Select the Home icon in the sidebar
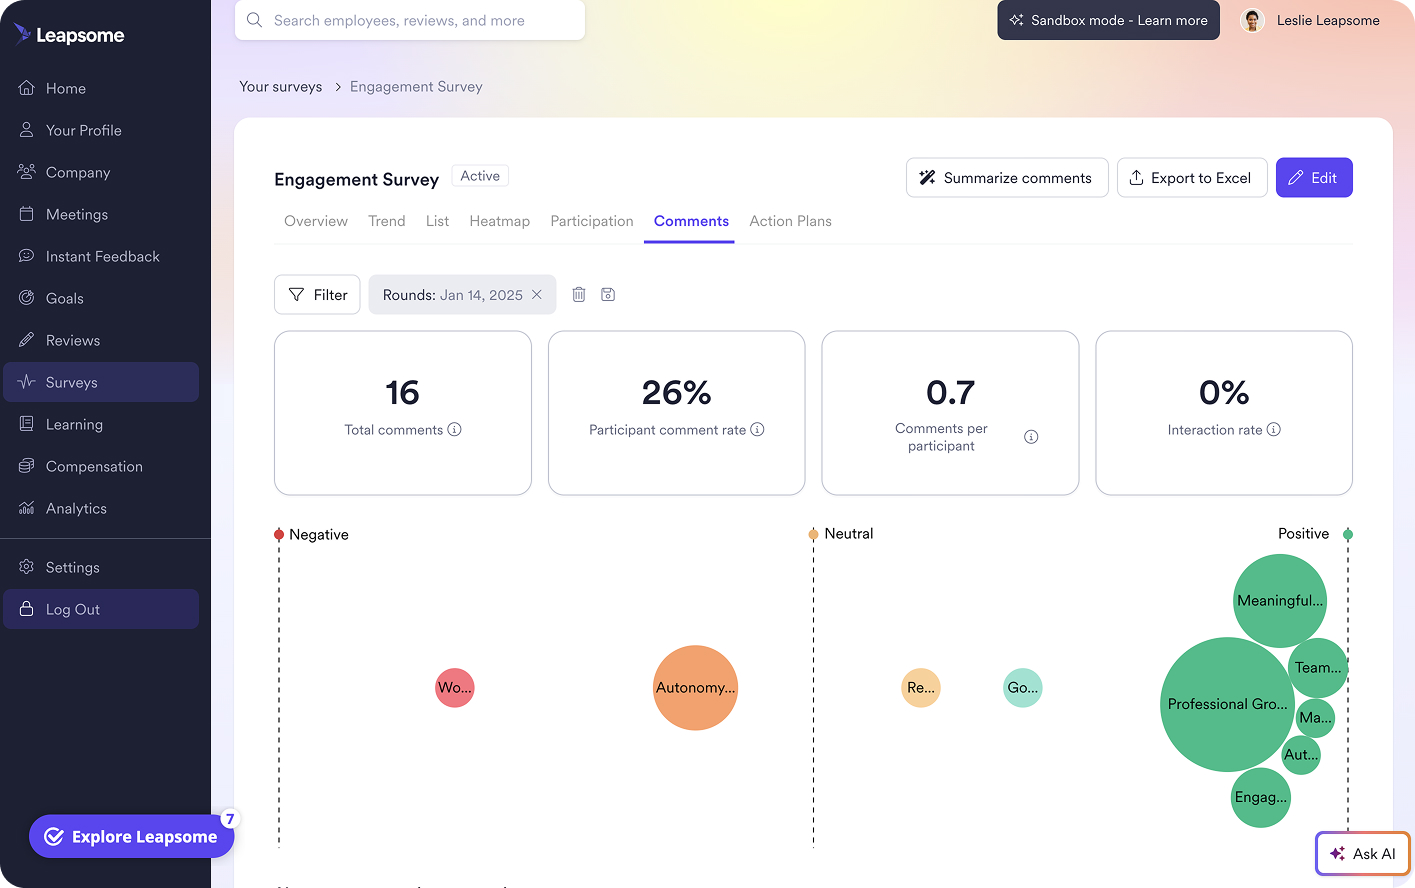Image resolution: width=1415 pixels, height=888 pixels. pos(27,88)
